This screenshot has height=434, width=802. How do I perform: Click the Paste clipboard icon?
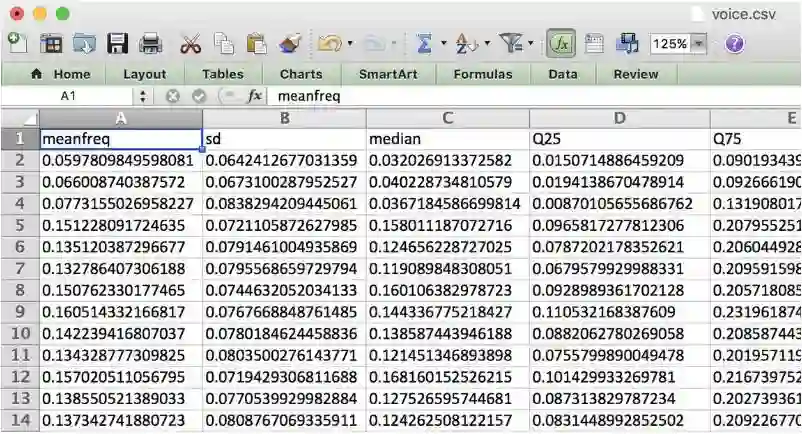[257, 44]
